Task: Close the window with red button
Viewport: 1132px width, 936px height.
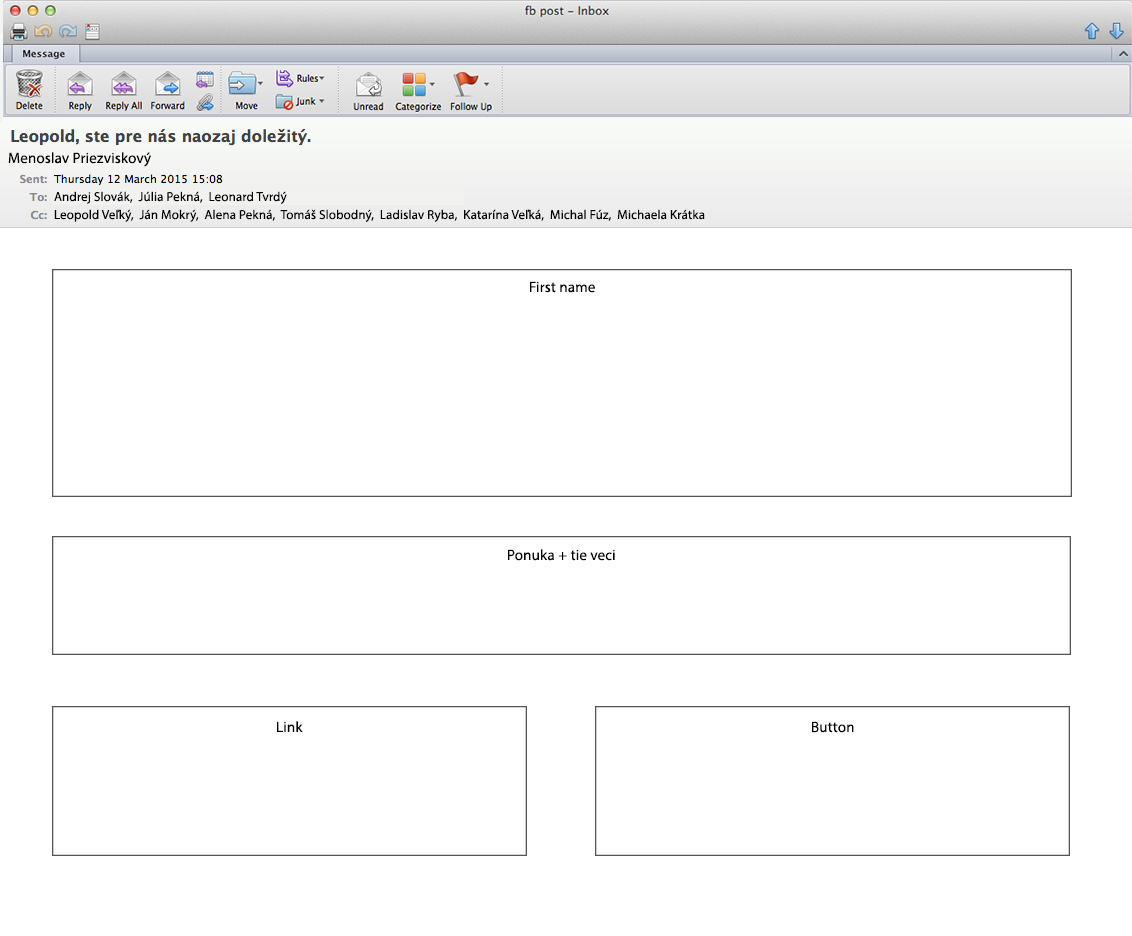Action: point(14,11)
